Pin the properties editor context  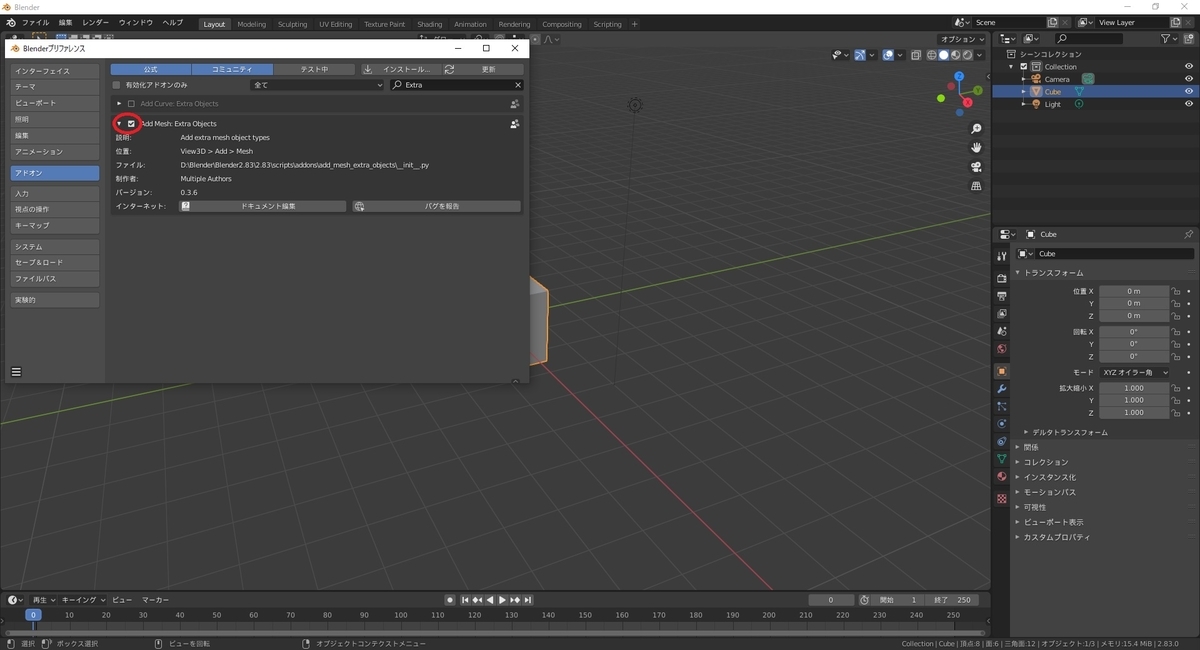(x=1188, y=234)
